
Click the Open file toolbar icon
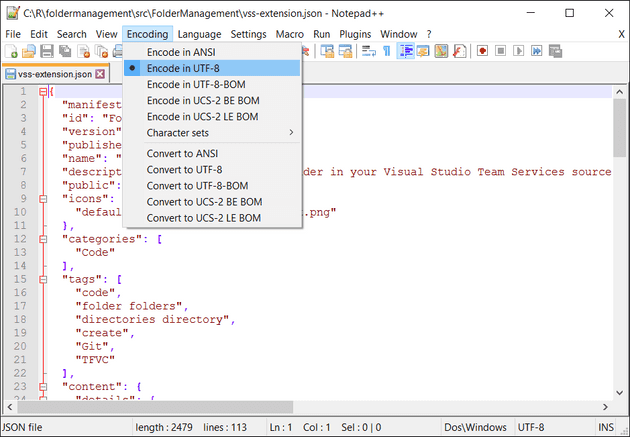pyautogui.click(x=29, y=51)
